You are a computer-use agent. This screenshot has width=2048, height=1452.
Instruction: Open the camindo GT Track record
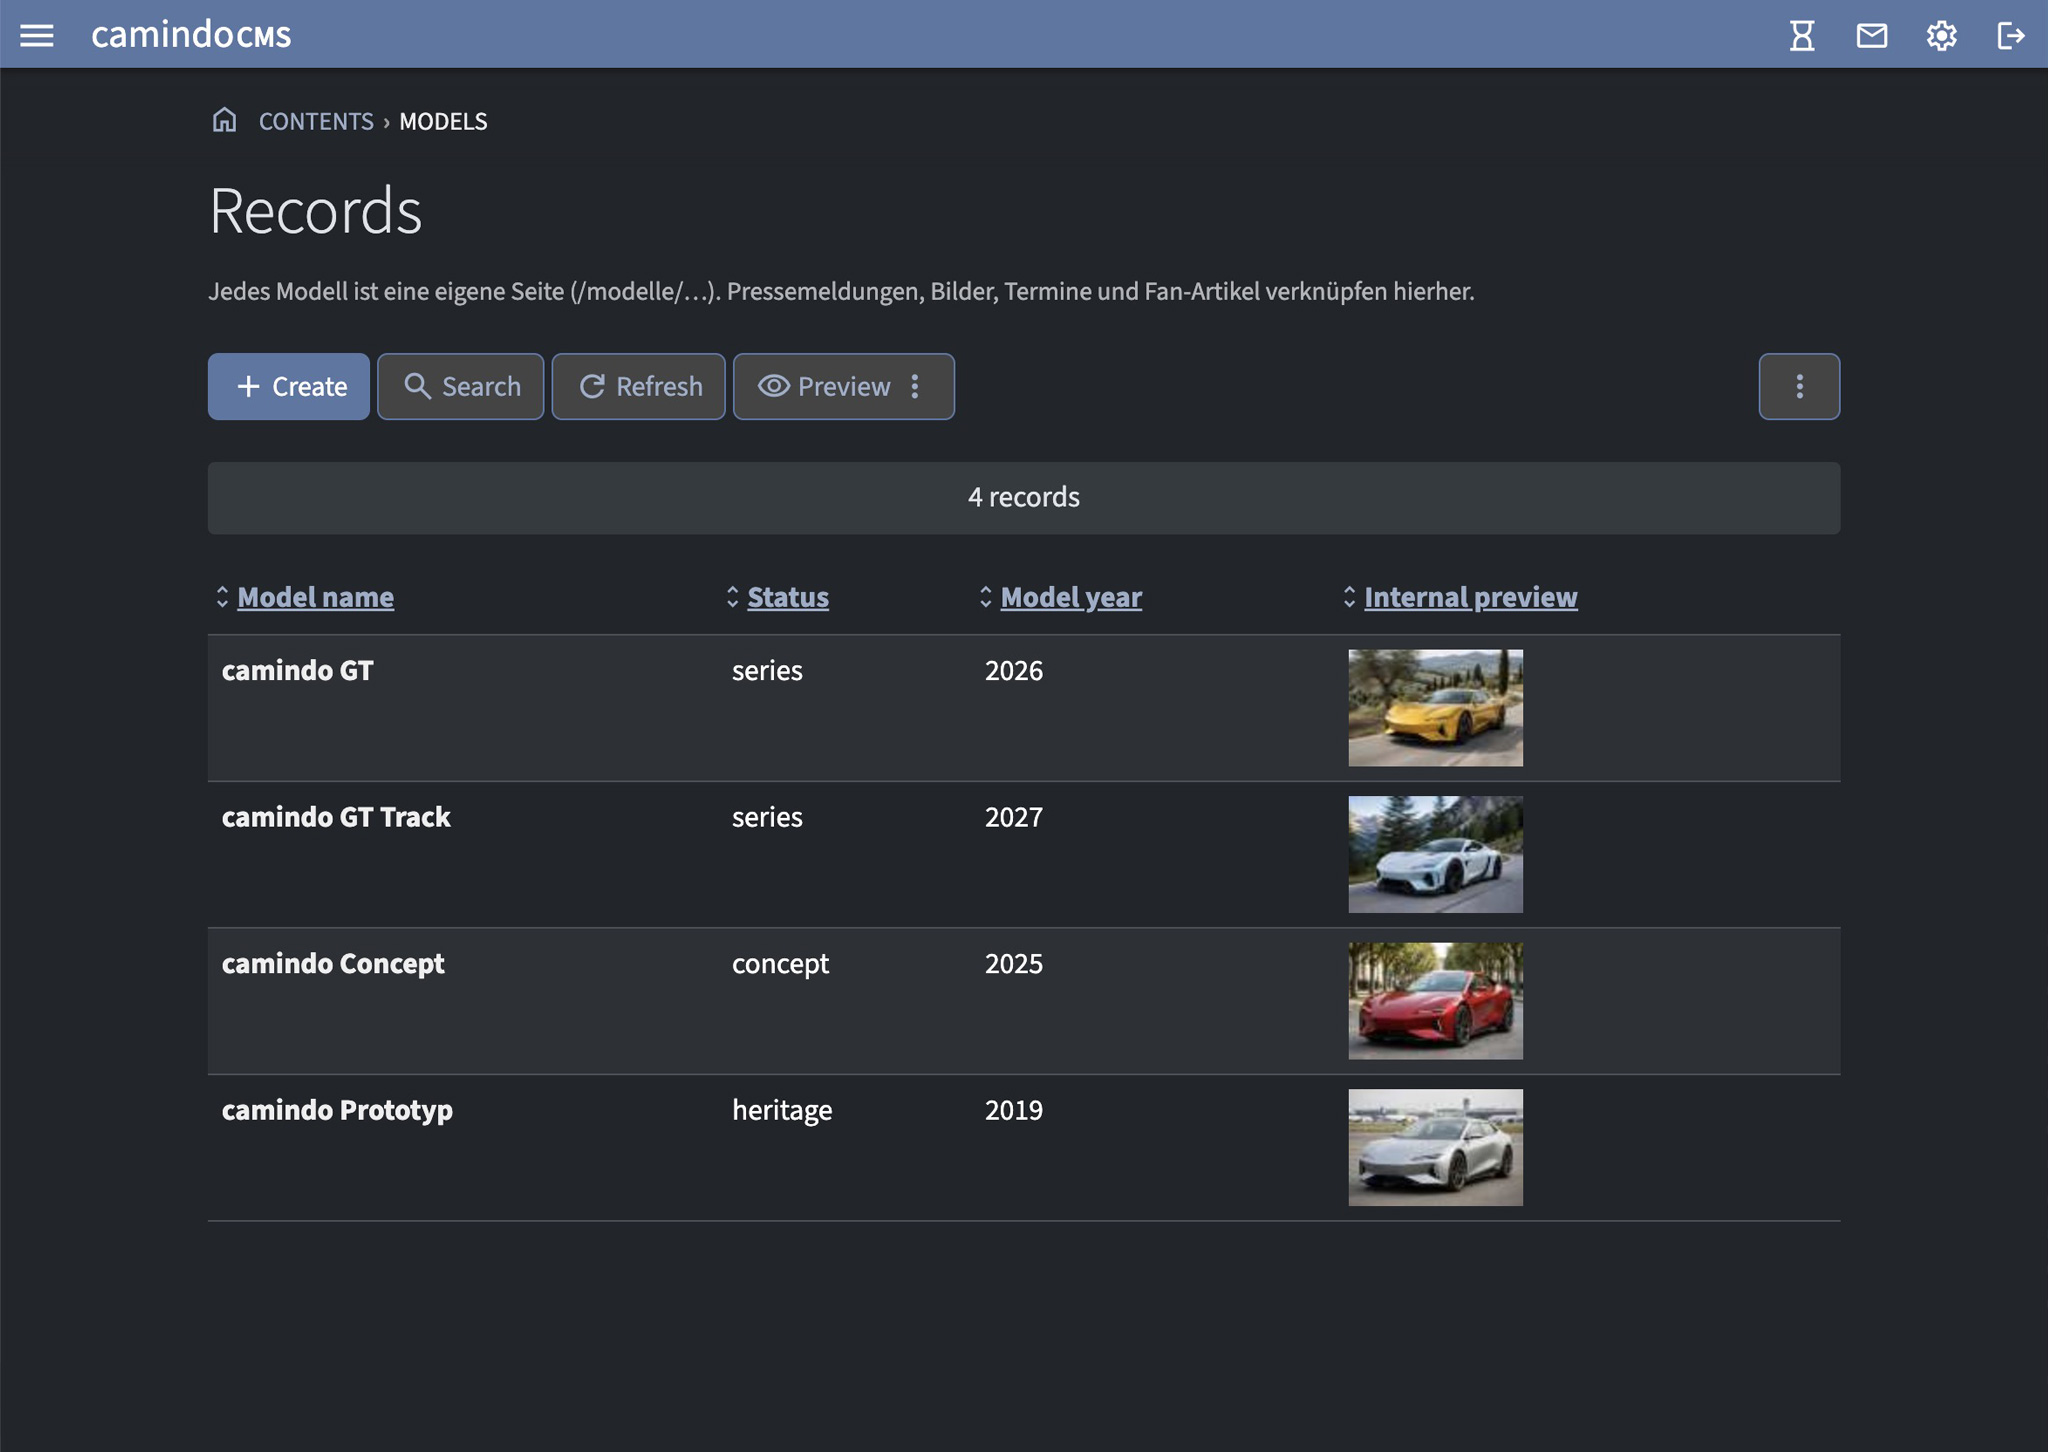pos(336,817)
